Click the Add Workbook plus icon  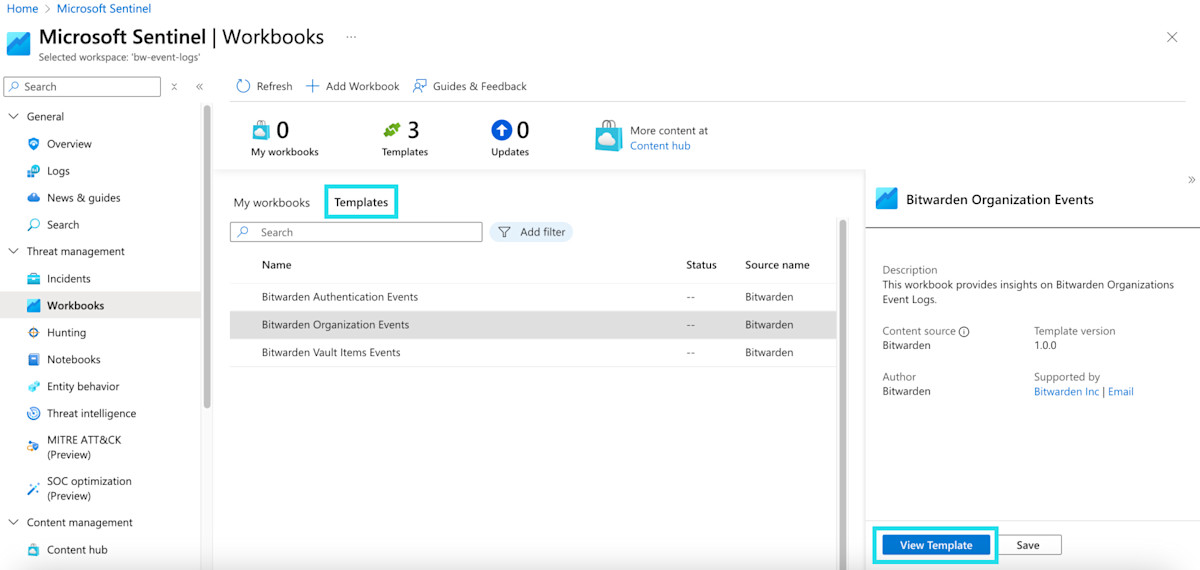tap(312, 86)
